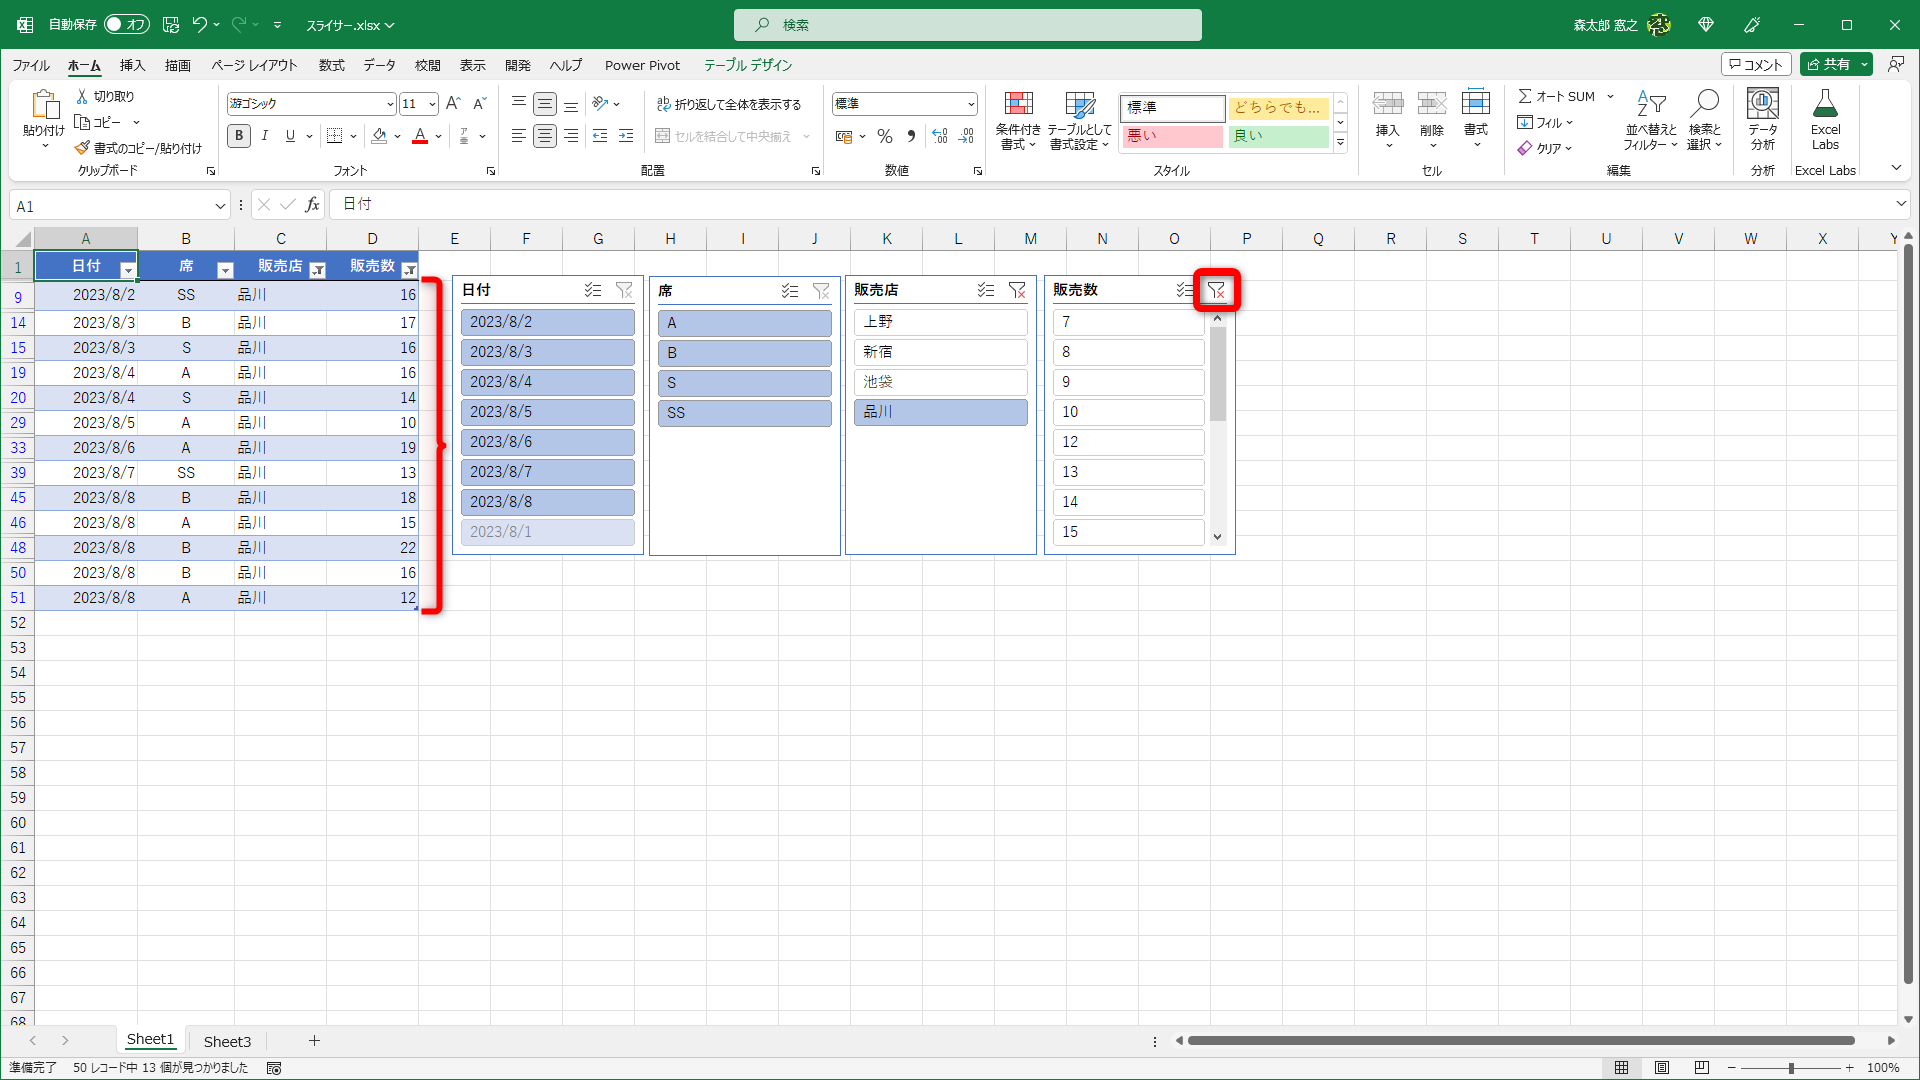The width and height of the screenshot is (1920, 1080).
Task: Open the 販売数 column filter dropdown
Action: 409,270
